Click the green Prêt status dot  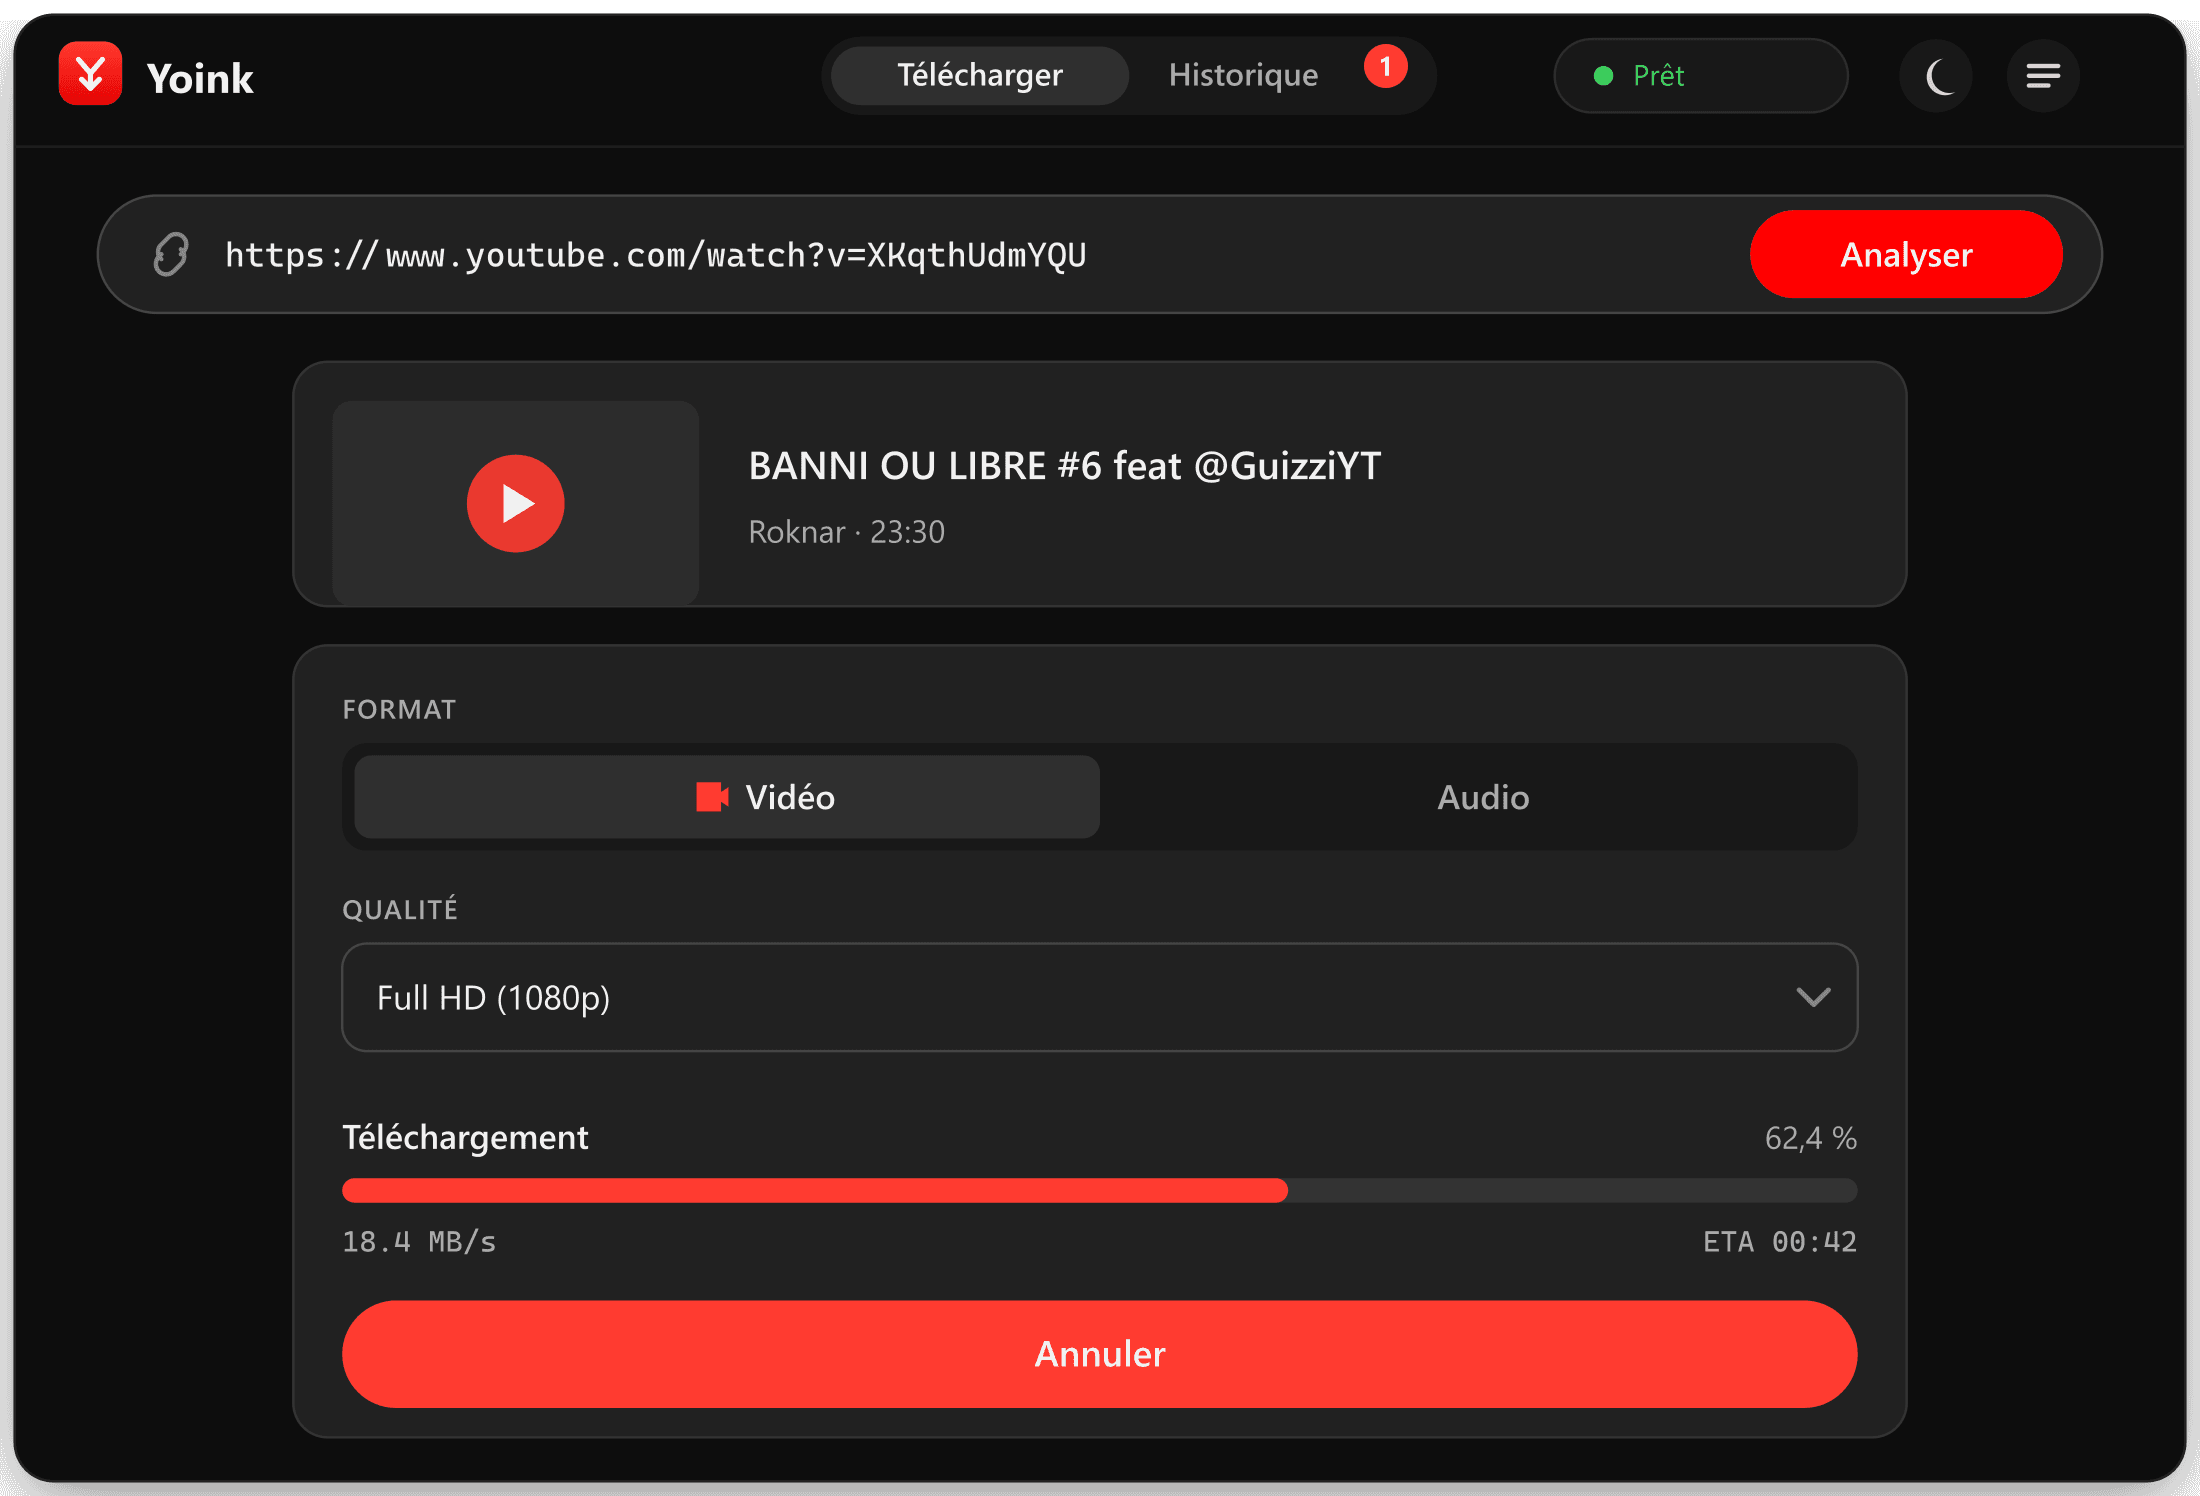point(1603,76)
